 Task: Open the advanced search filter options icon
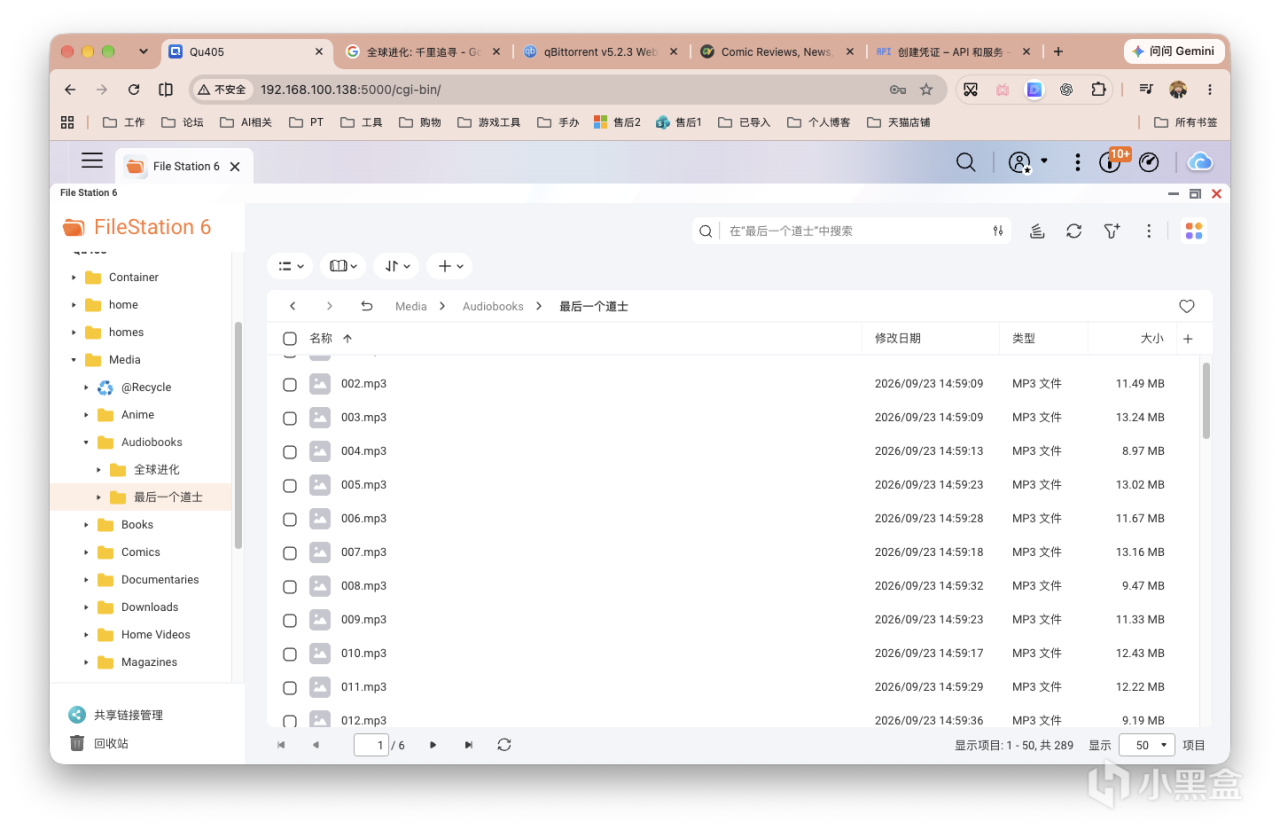998,231
